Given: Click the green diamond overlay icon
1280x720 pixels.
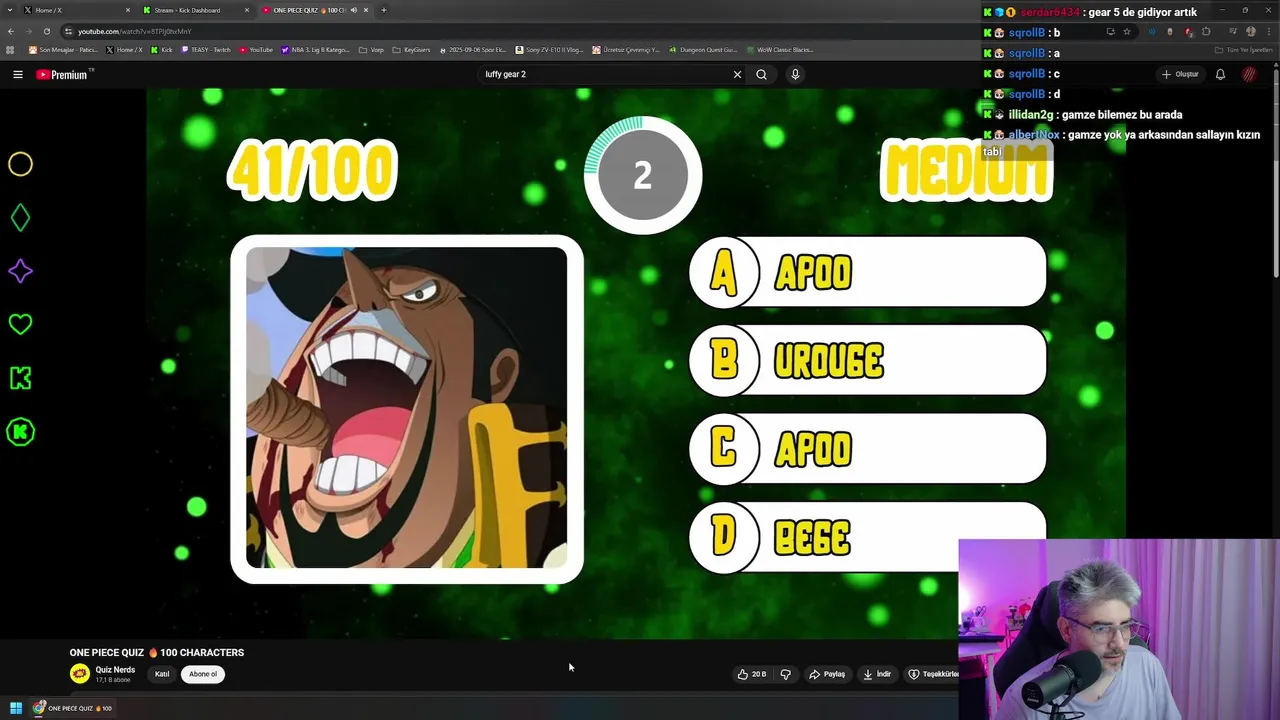Looking at the screenshot, I should pos(20,217).
